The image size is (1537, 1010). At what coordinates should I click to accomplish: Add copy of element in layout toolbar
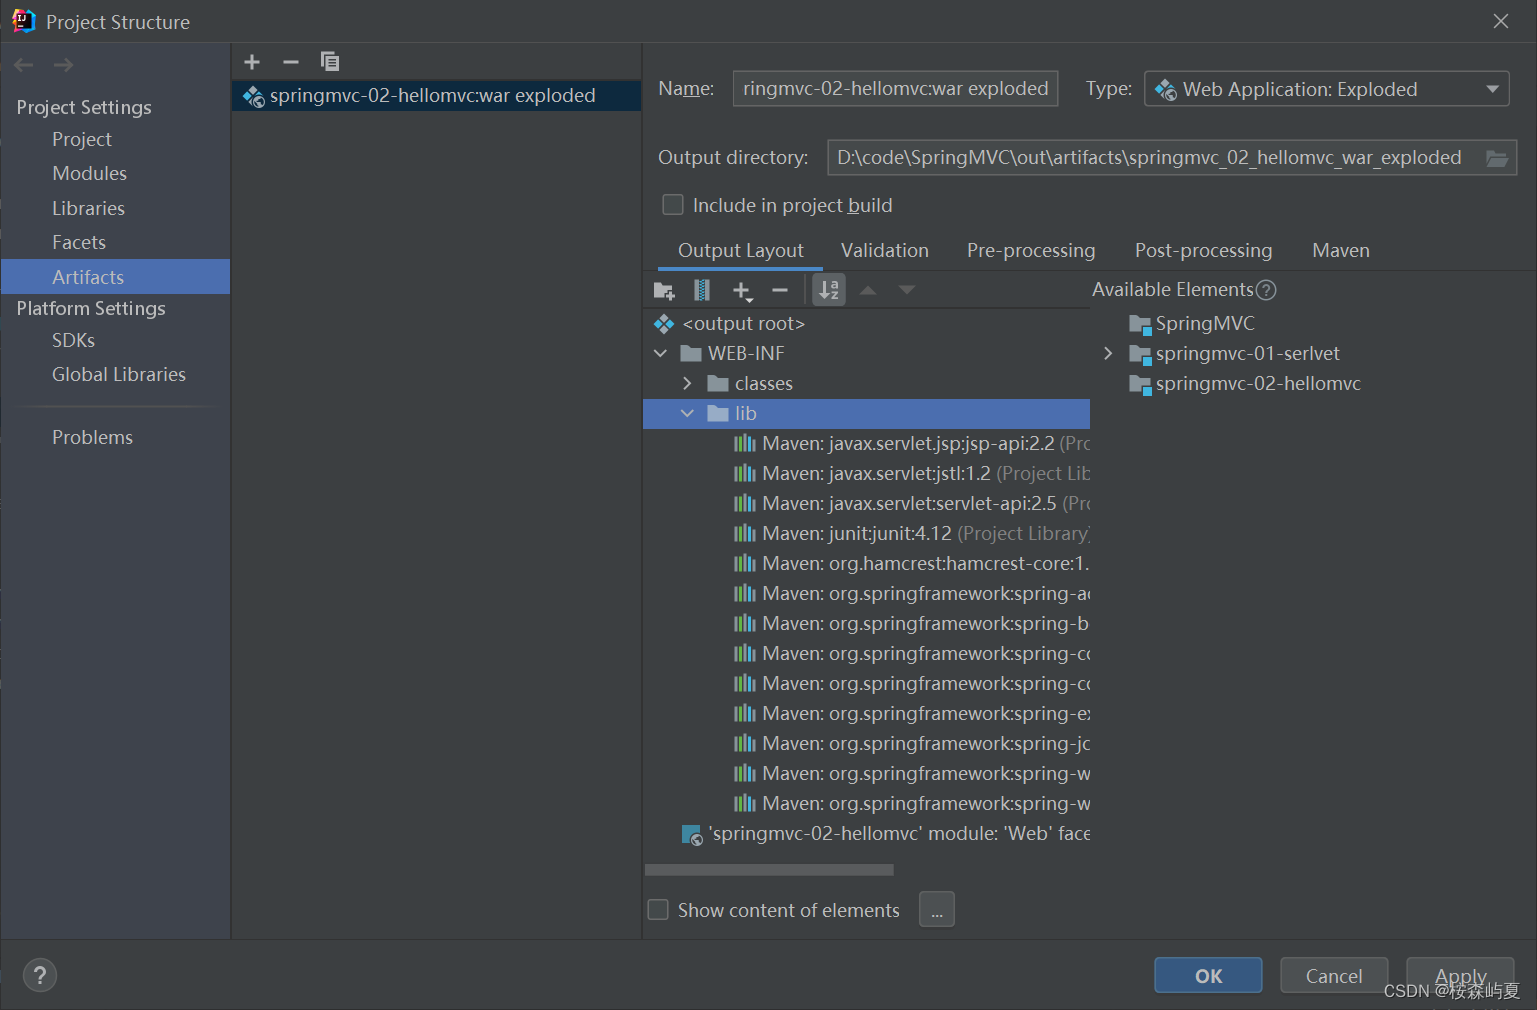click(x=741, y=291)
